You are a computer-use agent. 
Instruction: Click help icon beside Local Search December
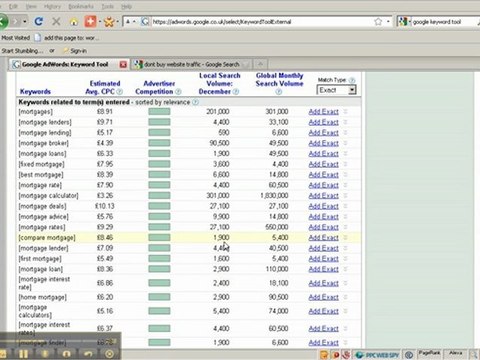coord(236,92)
